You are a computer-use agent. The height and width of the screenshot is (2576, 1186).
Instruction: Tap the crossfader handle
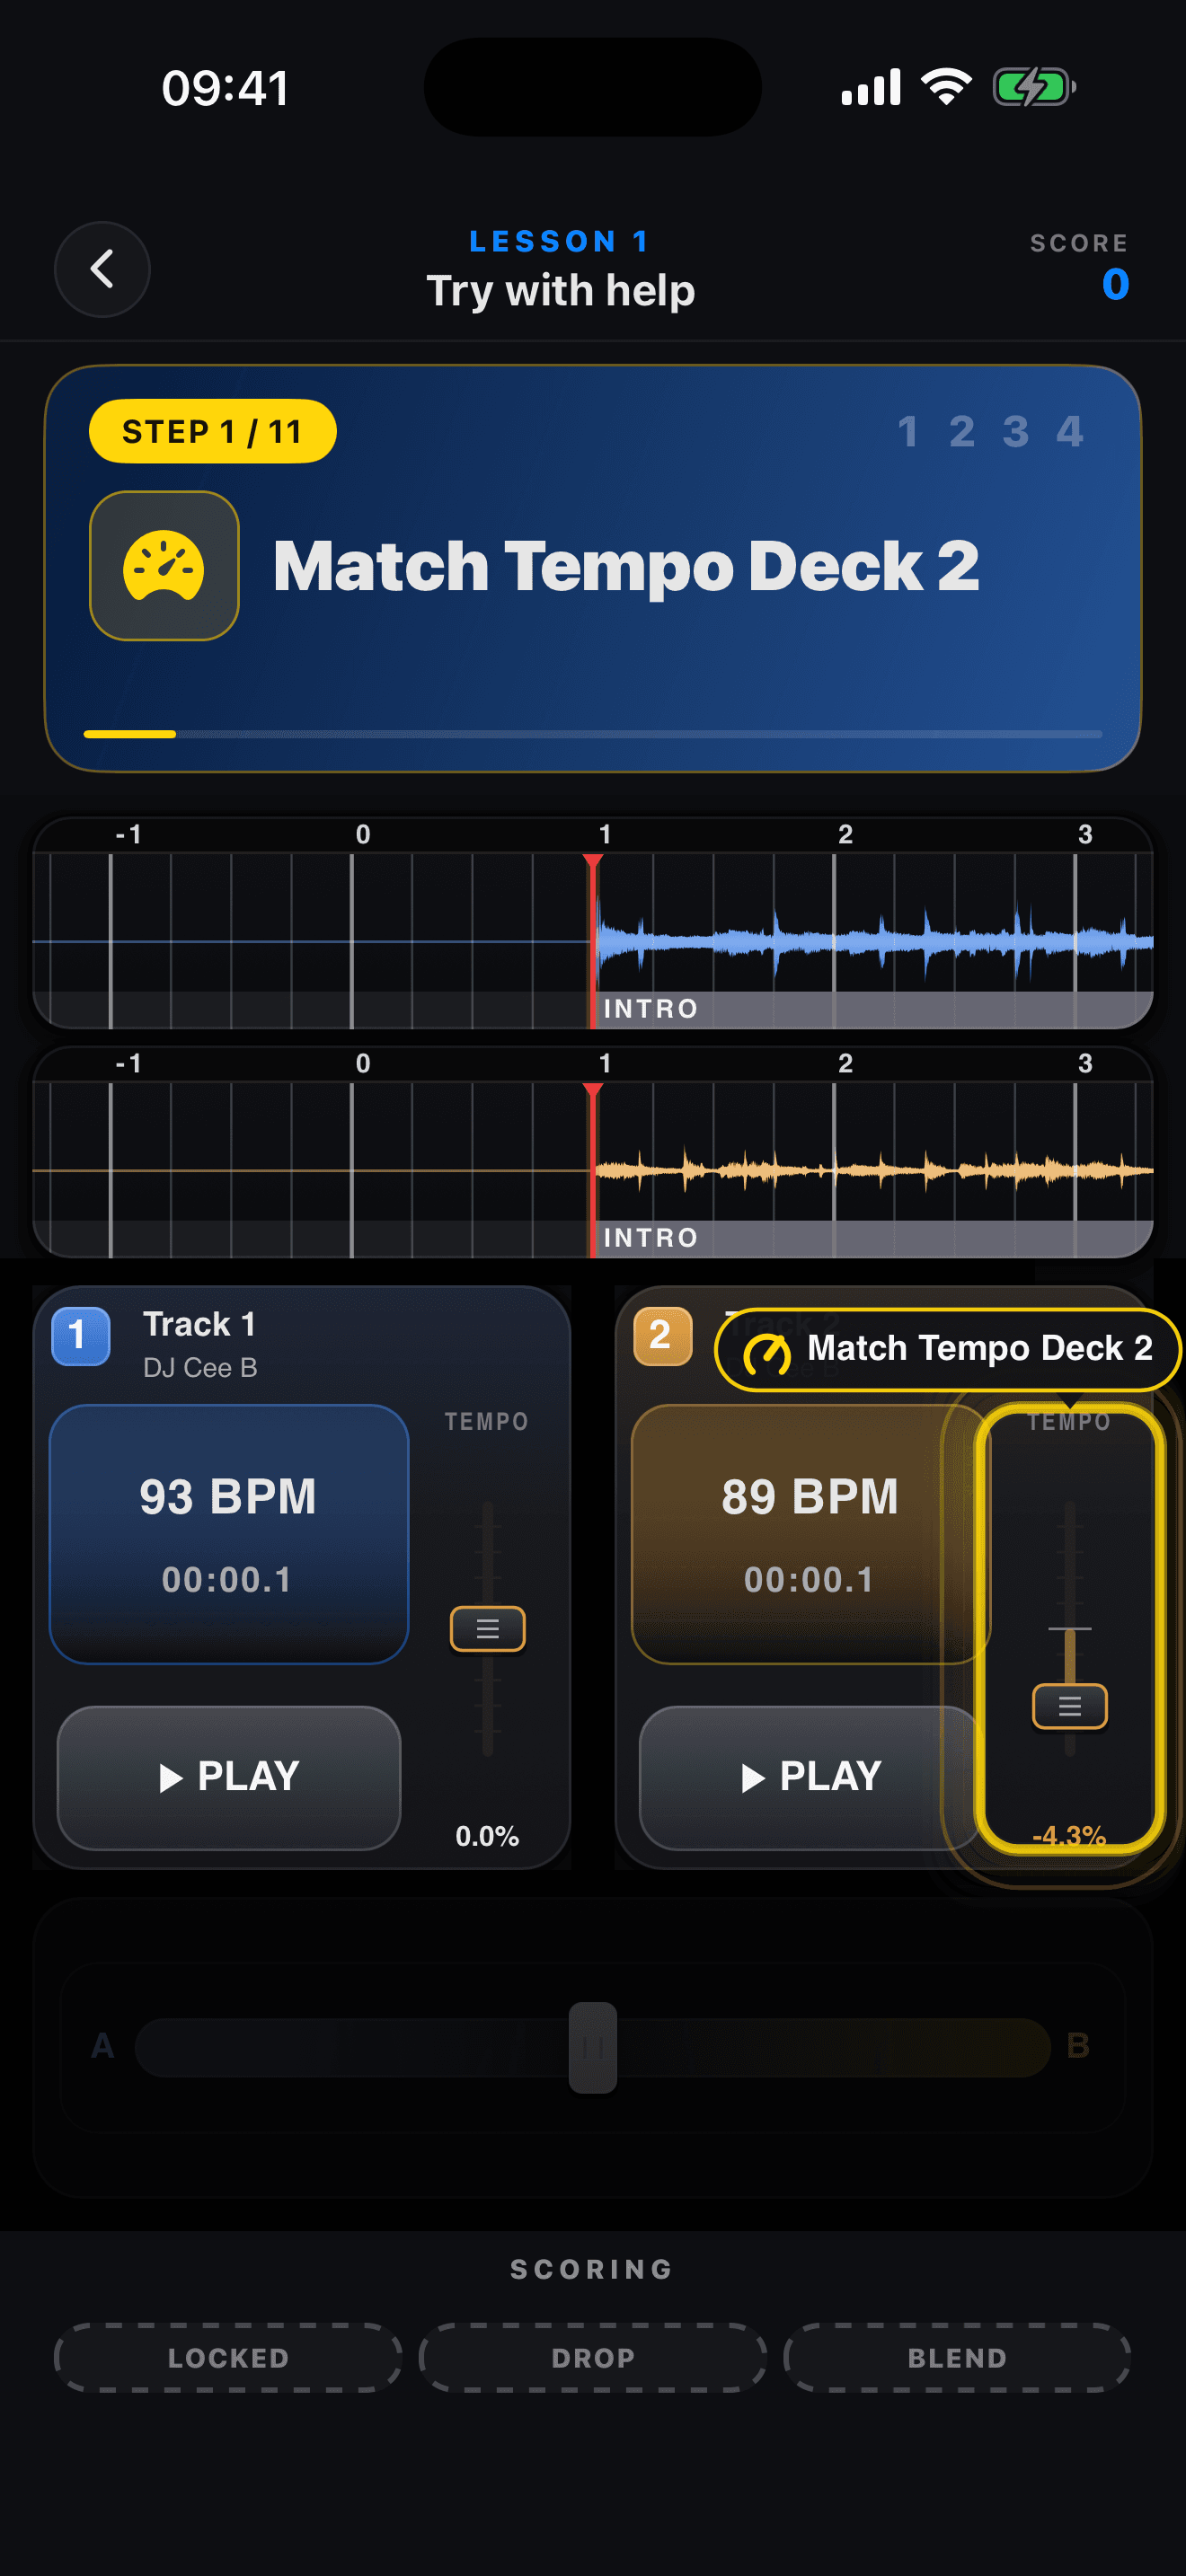pyautogui.click(x=593, y=2047)
